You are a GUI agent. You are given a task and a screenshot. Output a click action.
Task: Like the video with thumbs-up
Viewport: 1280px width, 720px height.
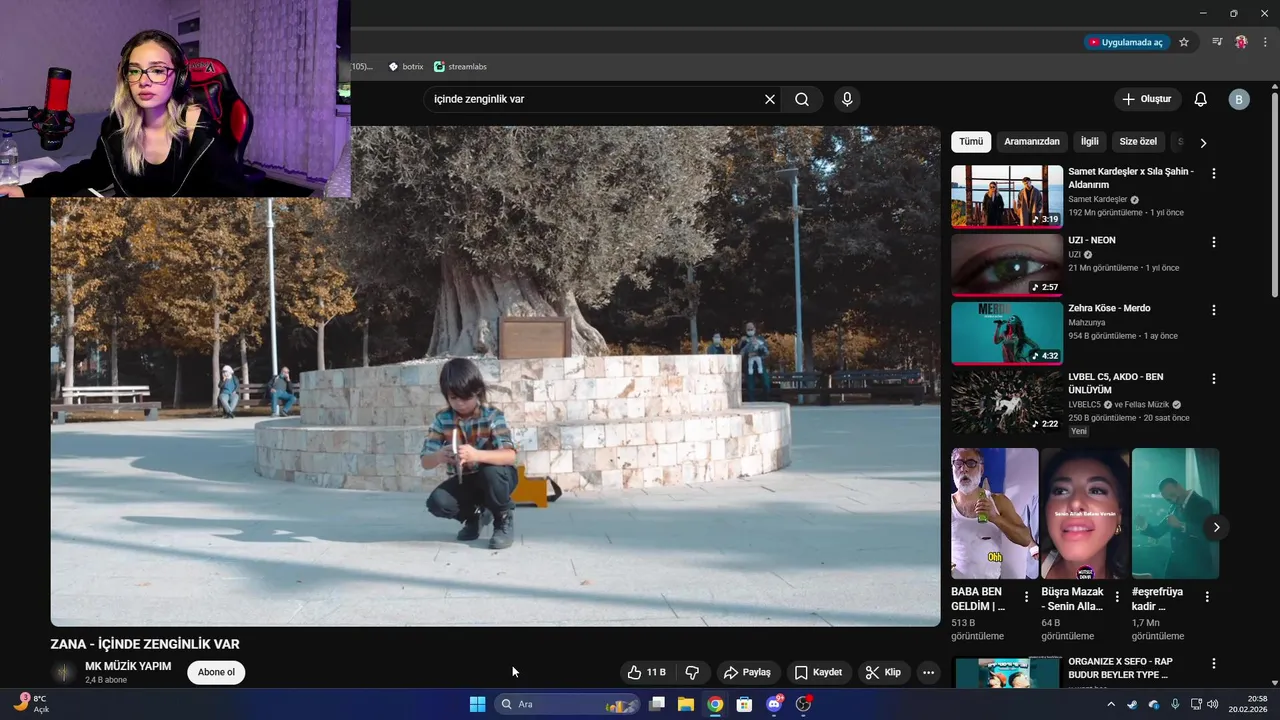click(x=646, y=672)
